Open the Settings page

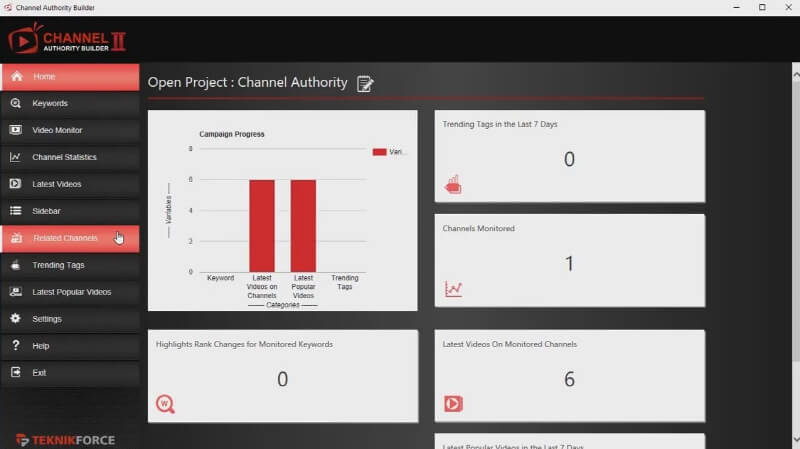[x=70, y=319]
